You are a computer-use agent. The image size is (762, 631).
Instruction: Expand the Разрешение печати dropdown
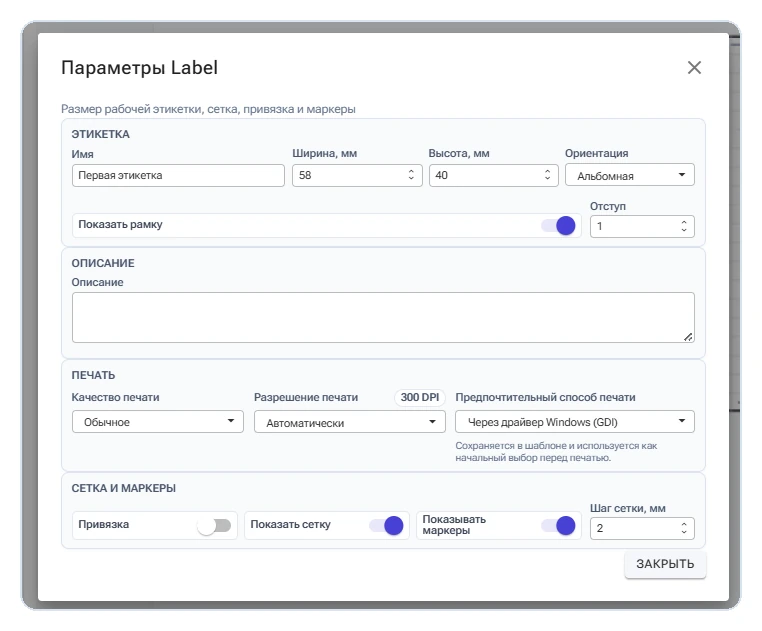tap(349, 421)
